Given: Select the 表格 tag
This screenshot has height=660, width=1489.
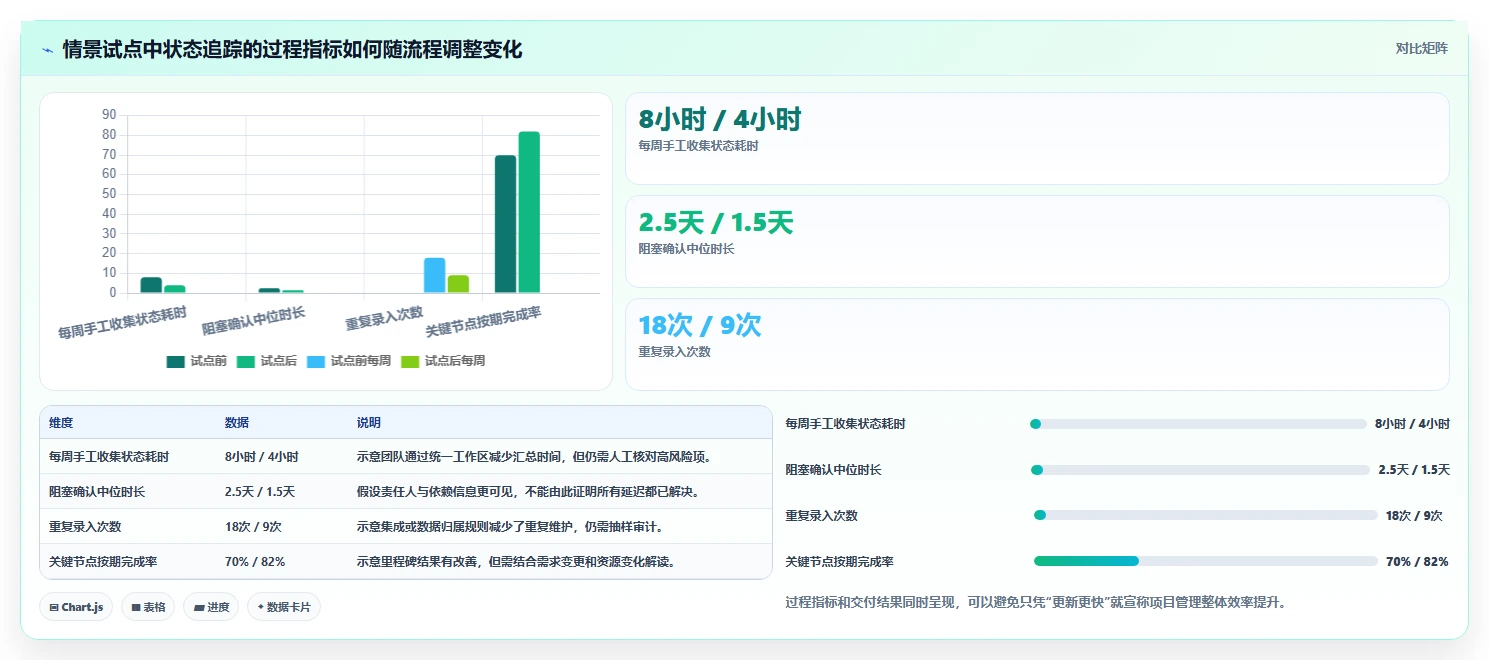Looking at the screenshot, I should tap(148, 607).
